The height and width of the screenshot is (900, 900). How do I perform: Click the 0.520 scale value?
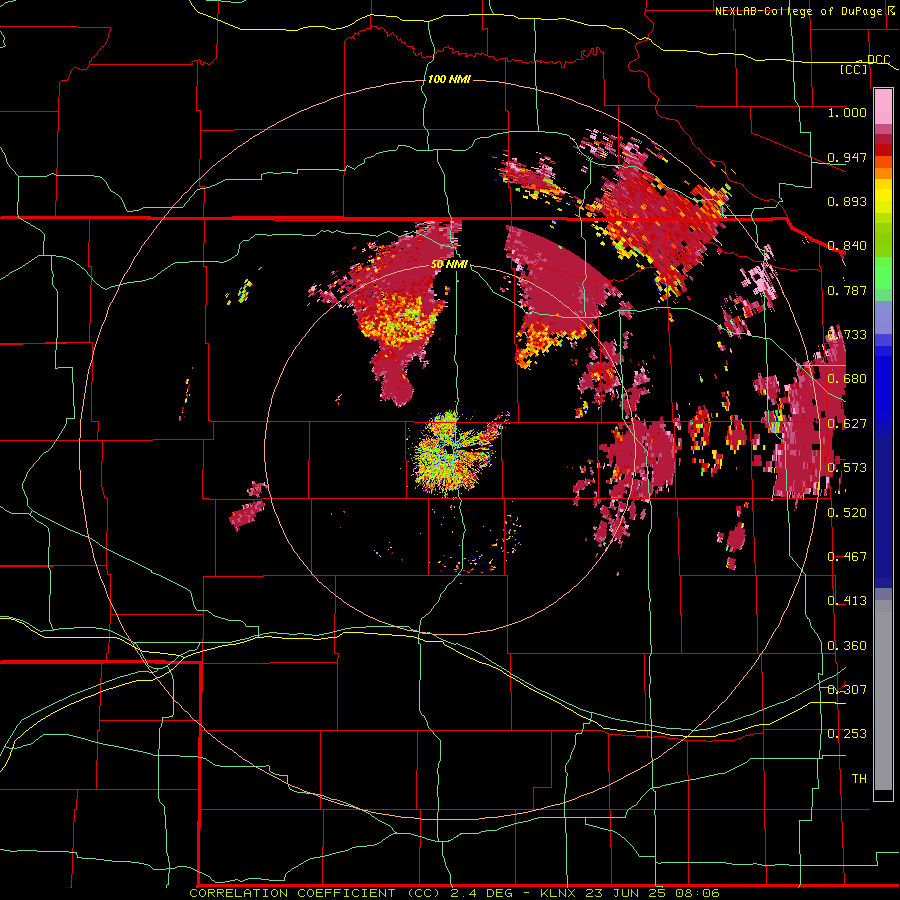[x=847, y=513]
